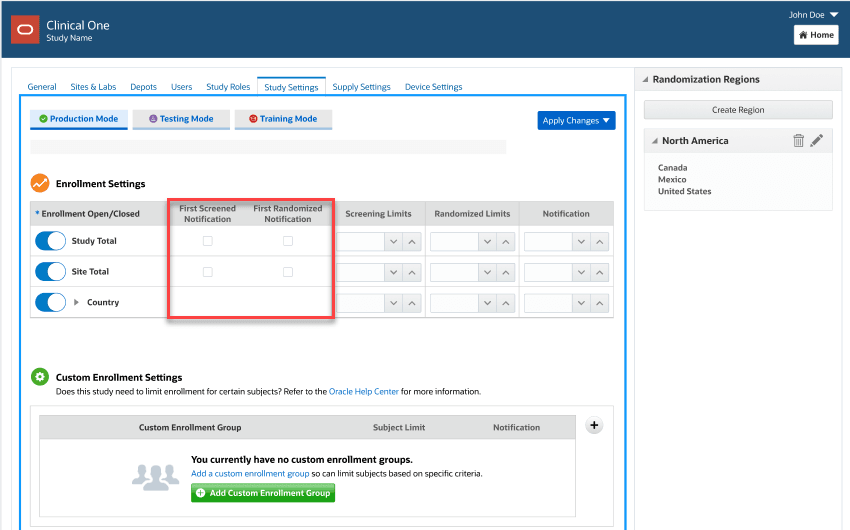Image resolution: width=850 pixels, height=530 pixels.
Task: Click Study Total Screening Limits input field
Action: [x=360, y=242]
